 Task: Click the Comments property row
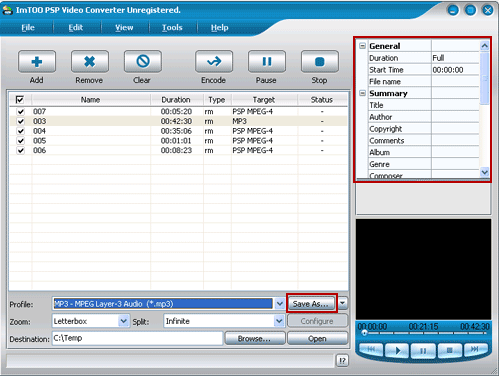(x=423, y=141)
